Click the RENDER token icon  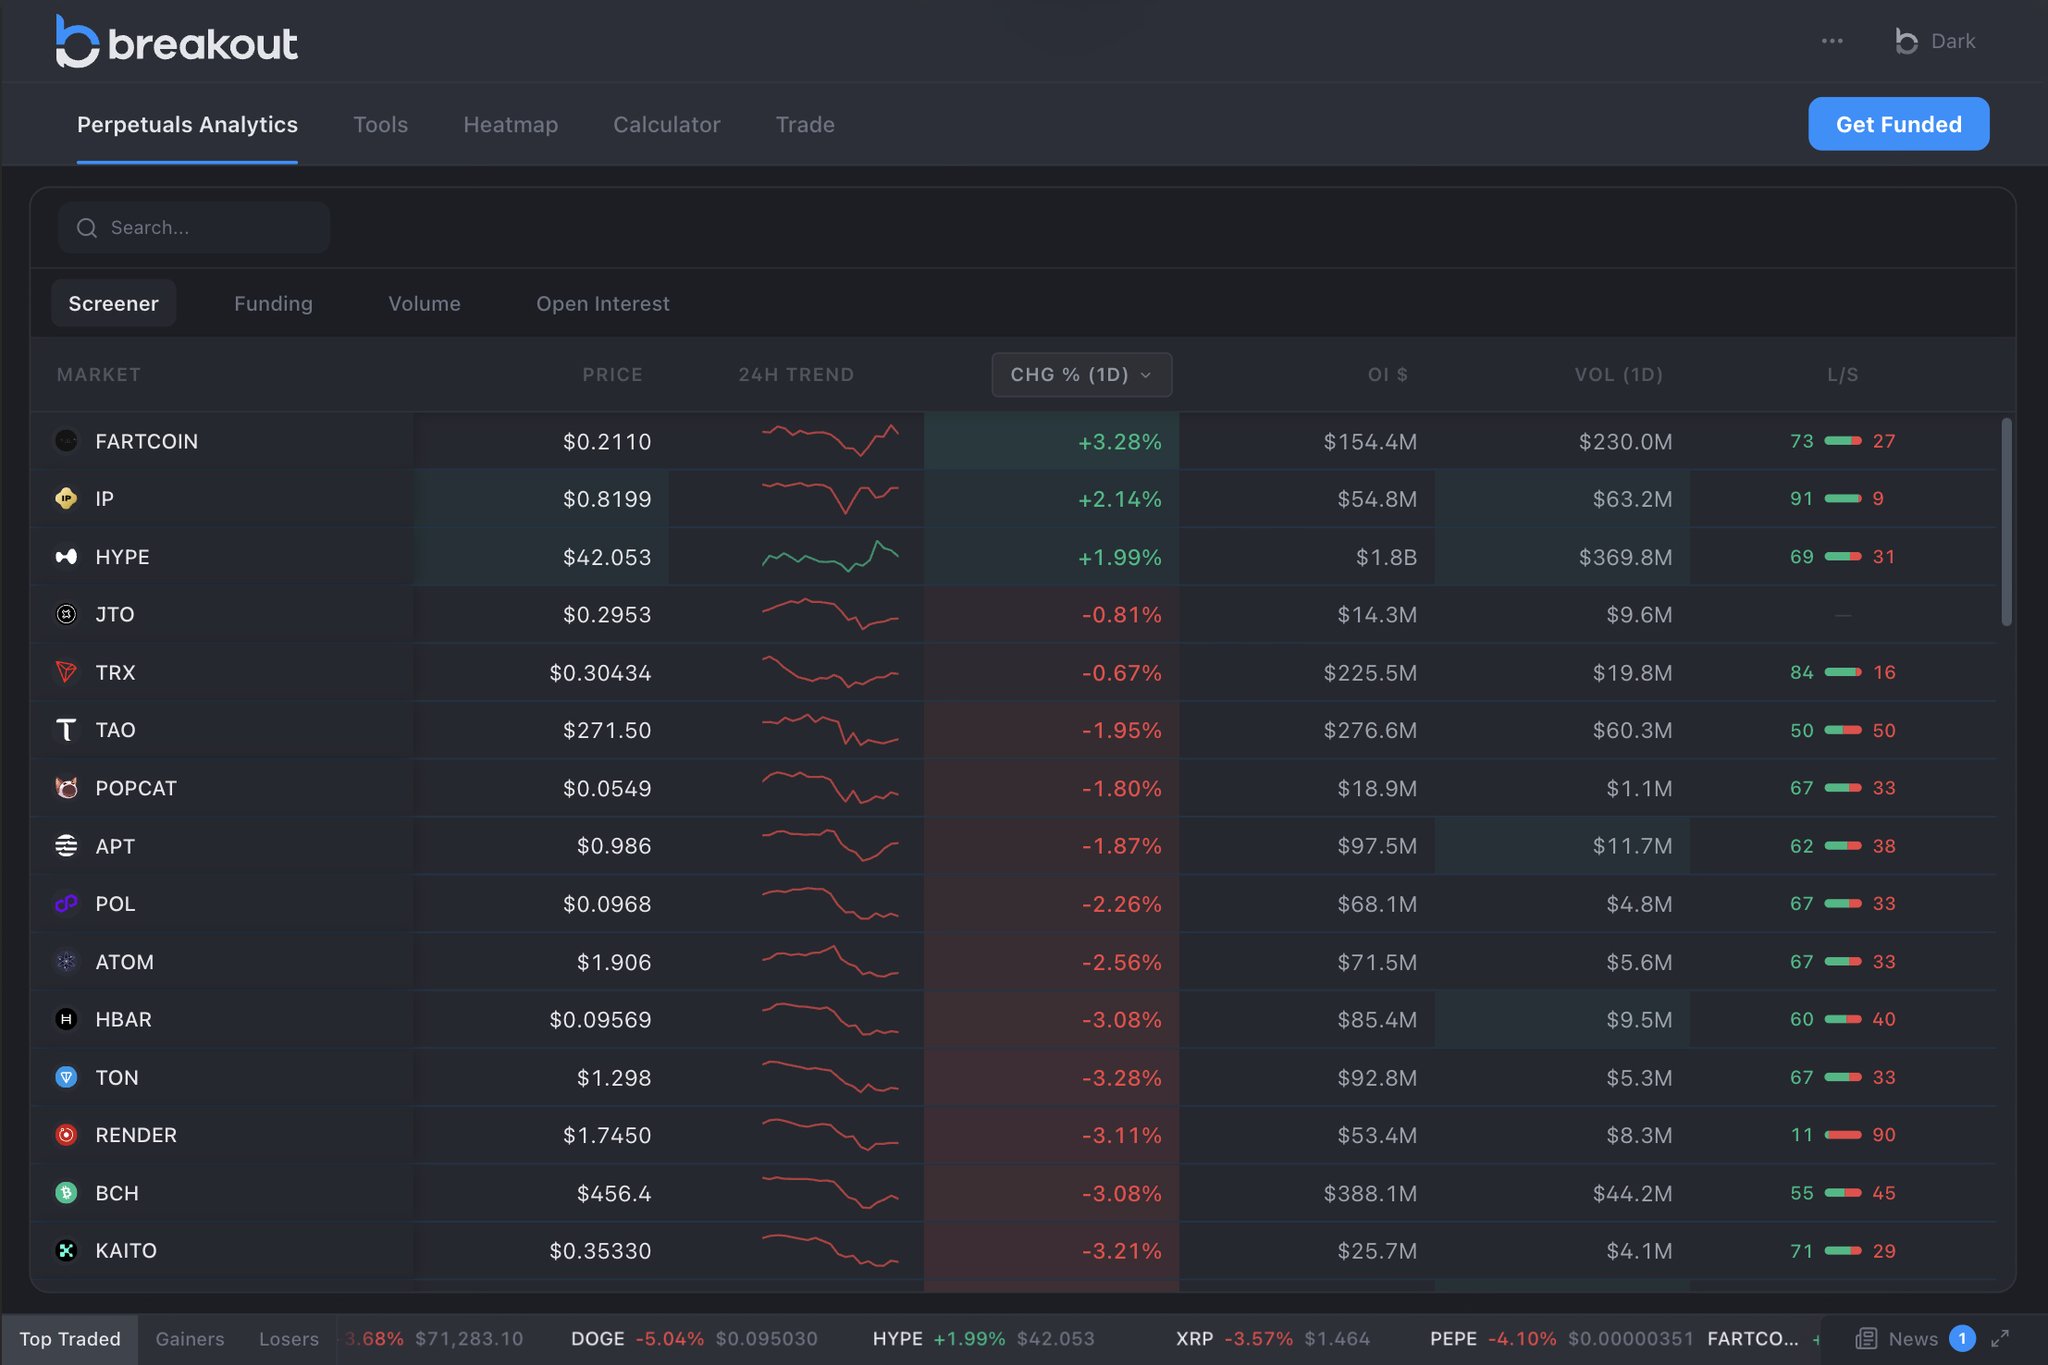pos(66,1135)
